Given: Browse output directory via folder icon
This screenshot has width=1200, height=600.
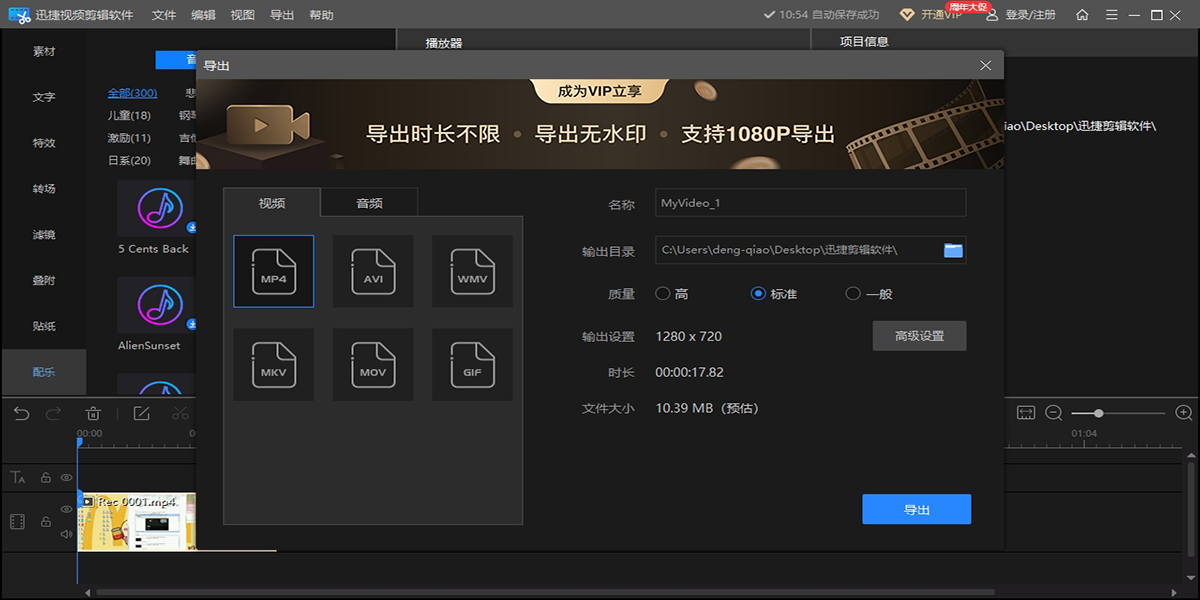Looking at the screenshot, I should [x=953, y=250].
